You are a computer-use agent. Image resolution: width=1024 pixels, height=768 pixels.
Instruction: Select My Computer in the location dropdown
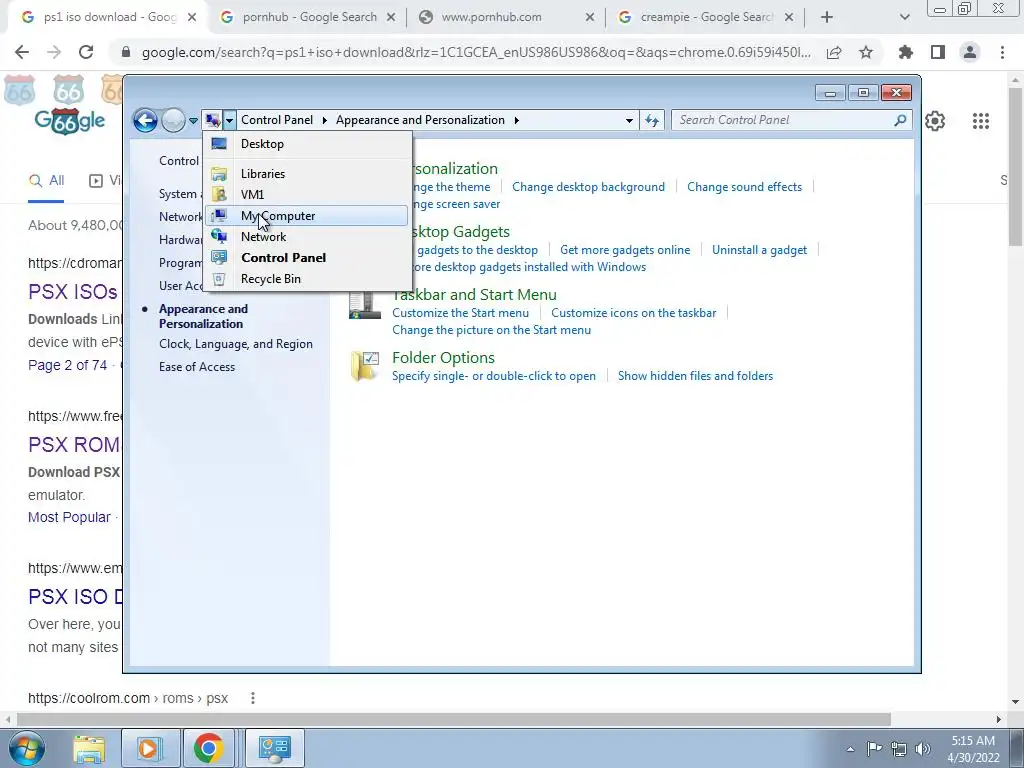(x=306, y=216)
